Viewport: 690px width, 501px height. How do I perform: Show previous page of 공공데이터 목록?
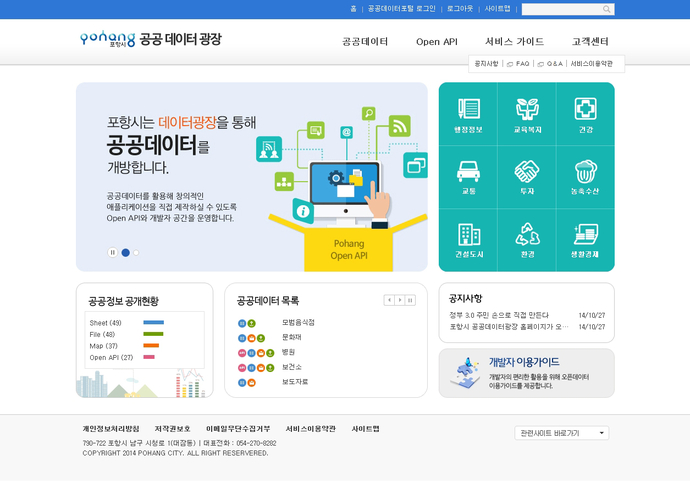coord(389,300)
